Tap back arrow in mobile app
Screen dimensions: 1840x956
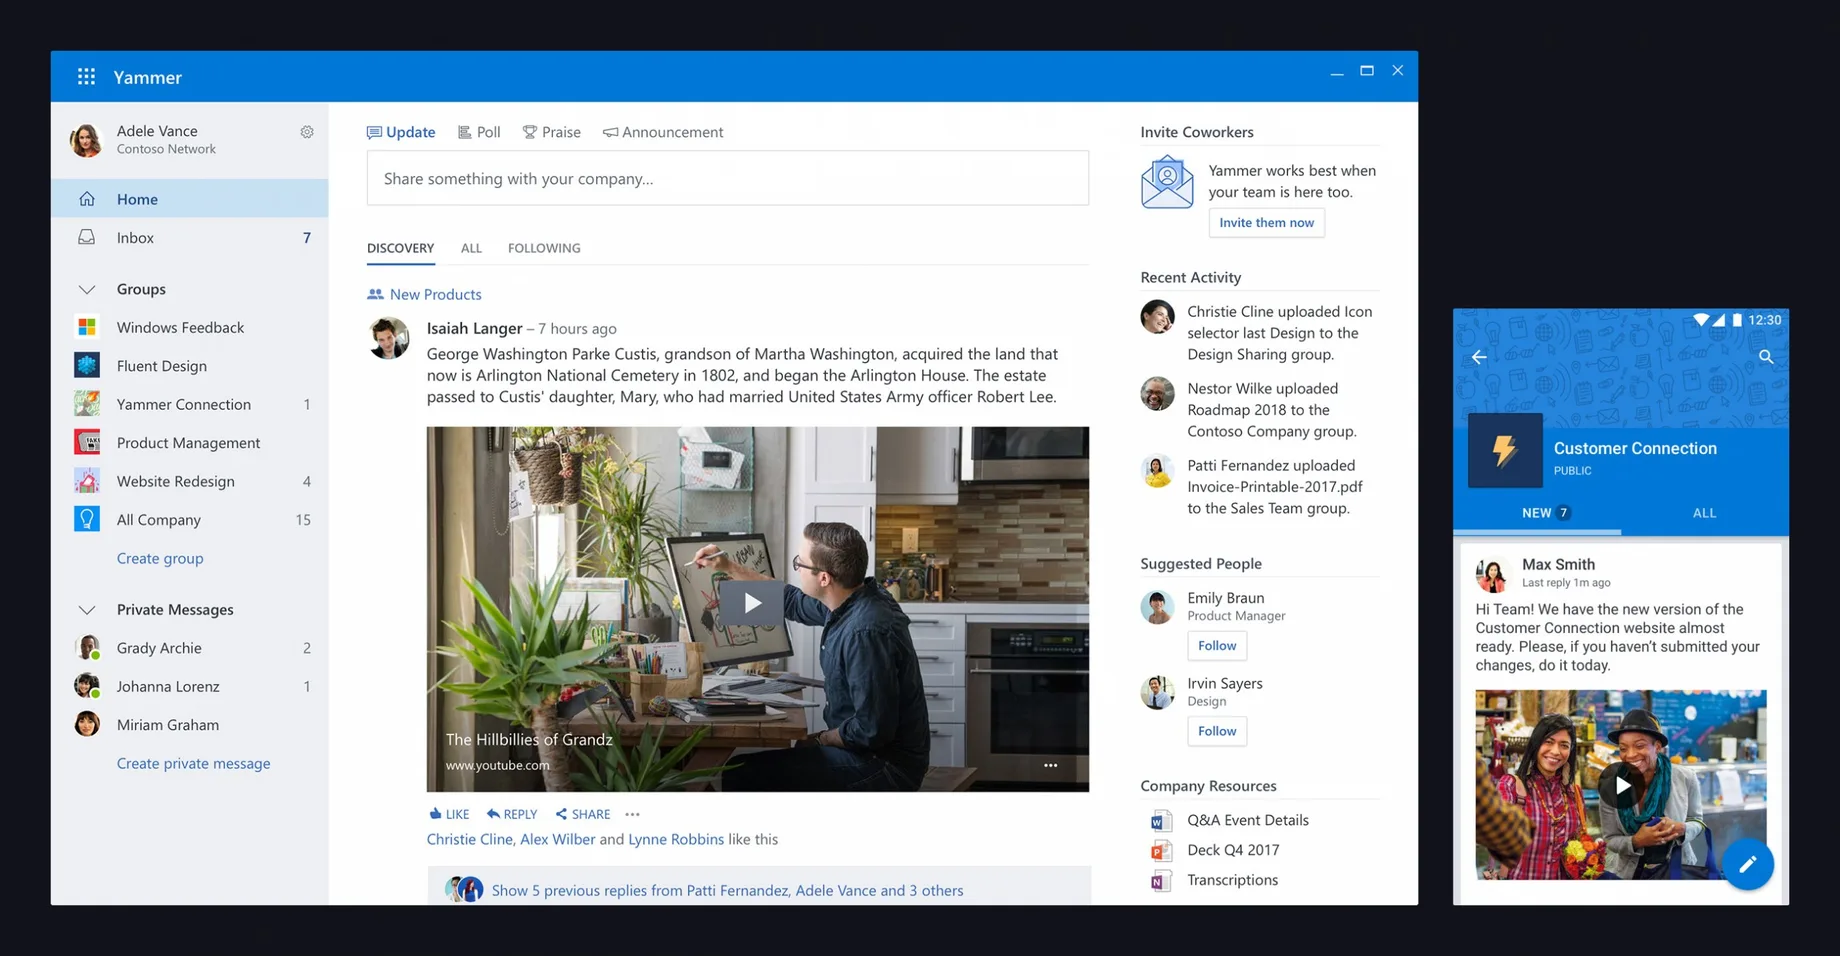pyautogui.click(x=1479, y=357)
